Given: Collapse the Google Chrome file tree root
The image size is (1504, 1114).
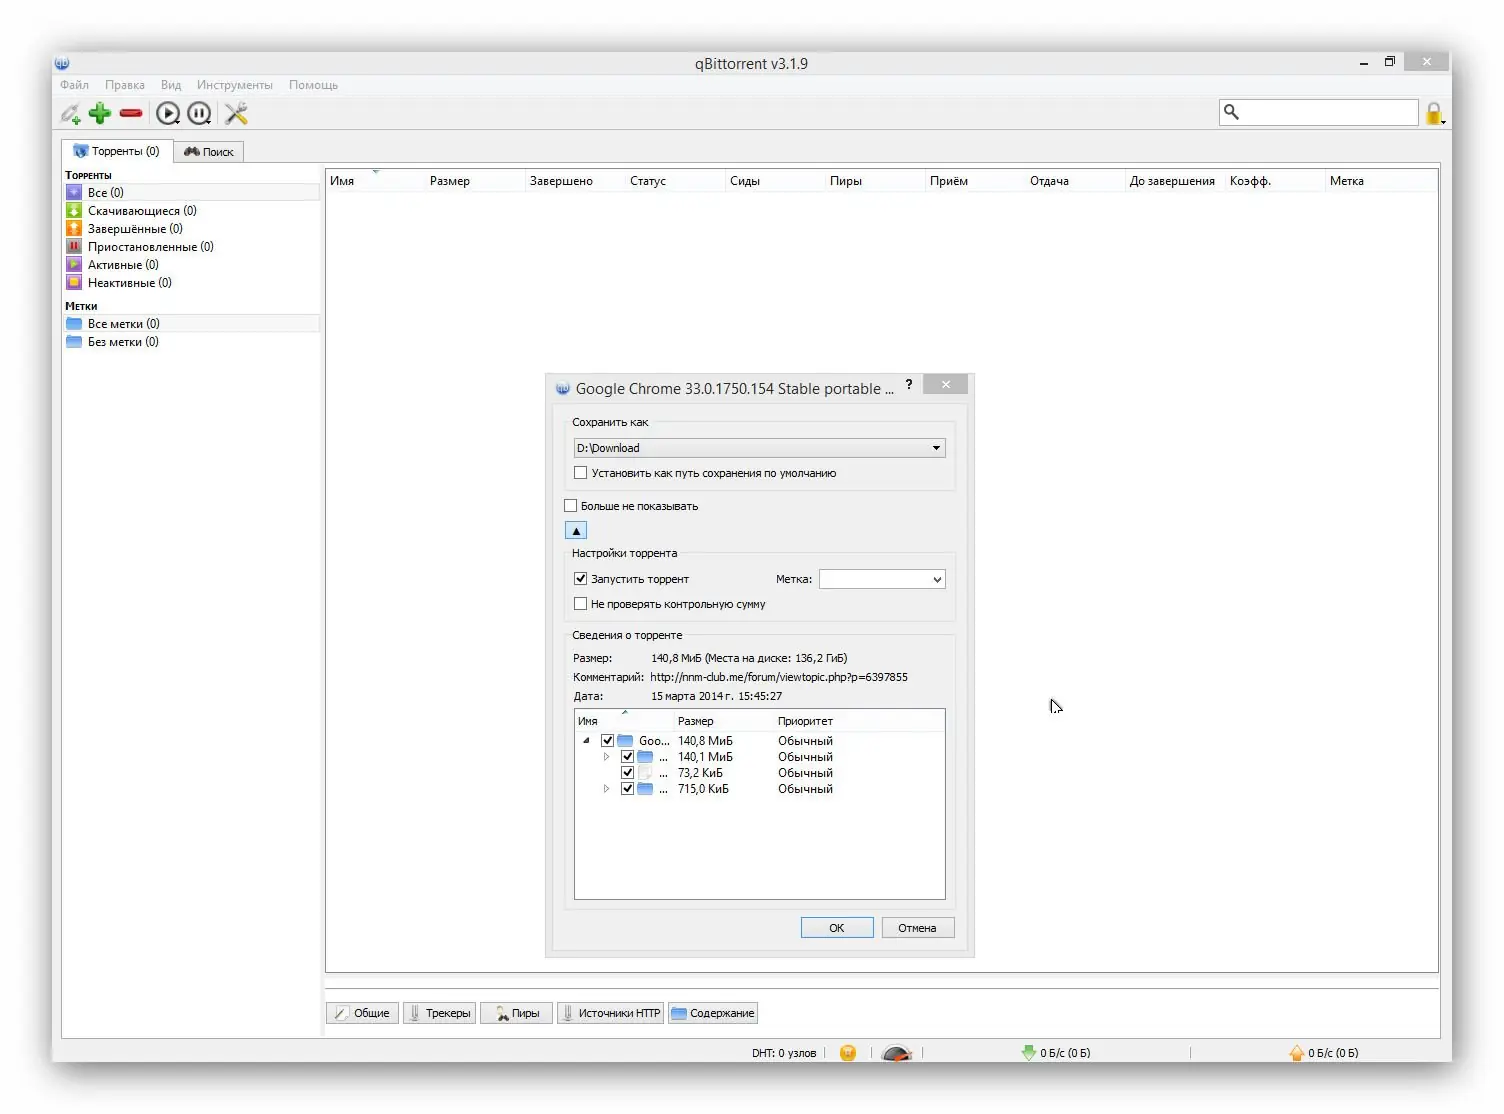Looking at the screenshot, I should 588,740.
